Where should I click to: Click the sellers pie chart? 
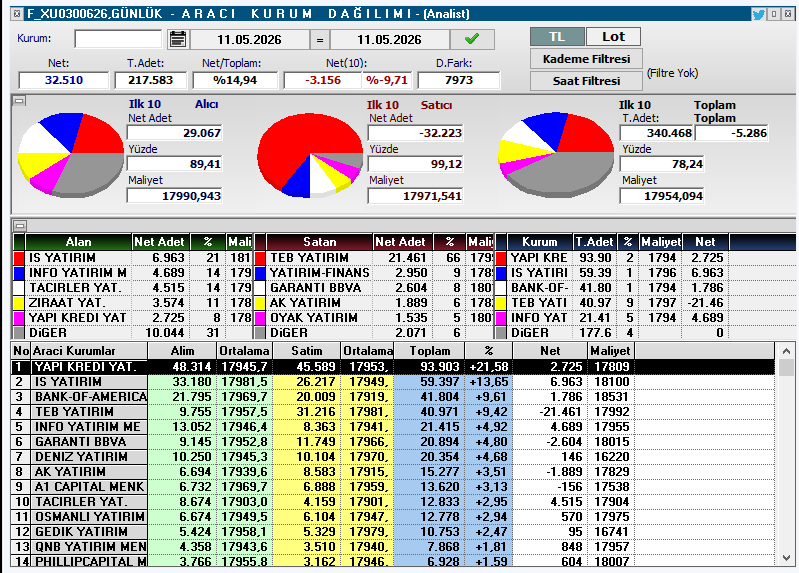click(310, 154)
